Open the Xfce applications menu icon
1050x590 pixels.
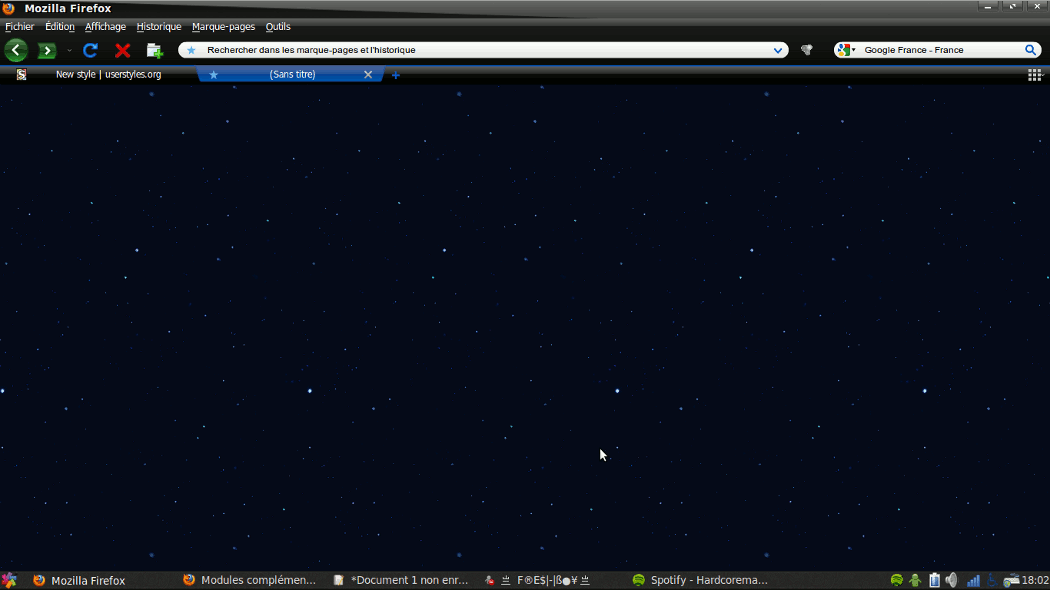point(9,581)
